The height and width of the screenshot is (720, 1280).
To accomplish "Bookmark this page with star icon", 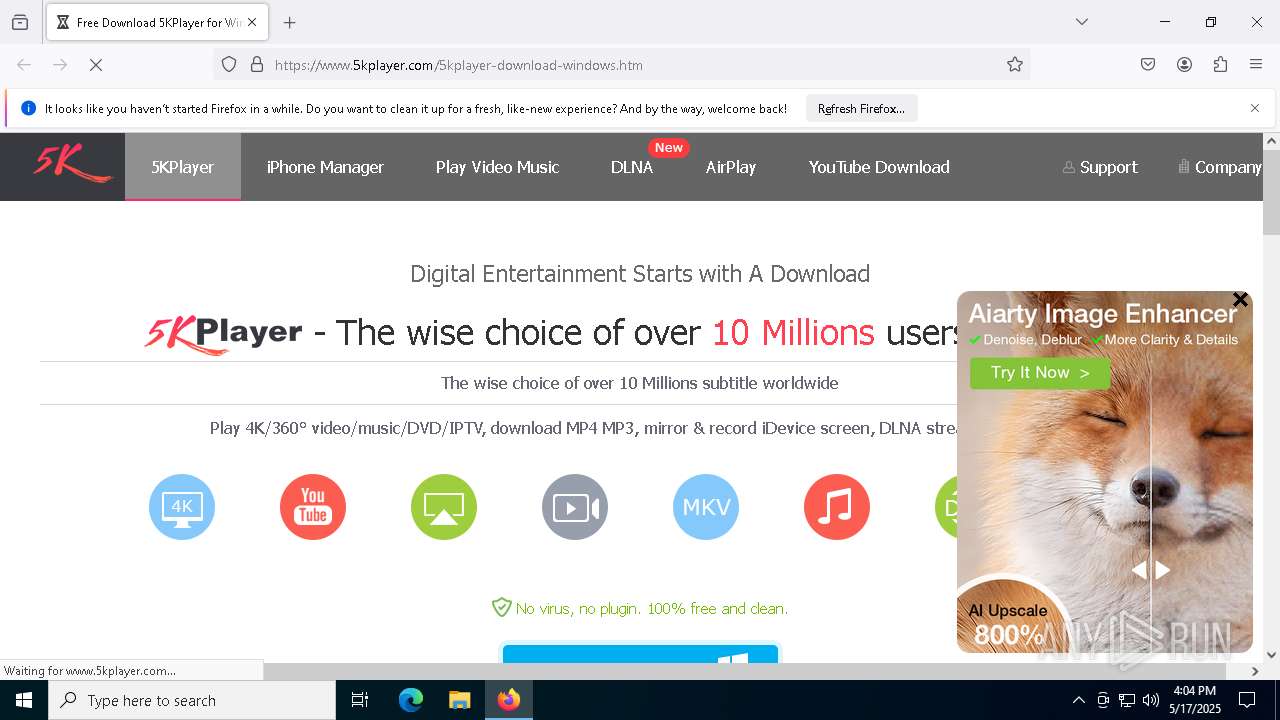I will [1015, 65].
